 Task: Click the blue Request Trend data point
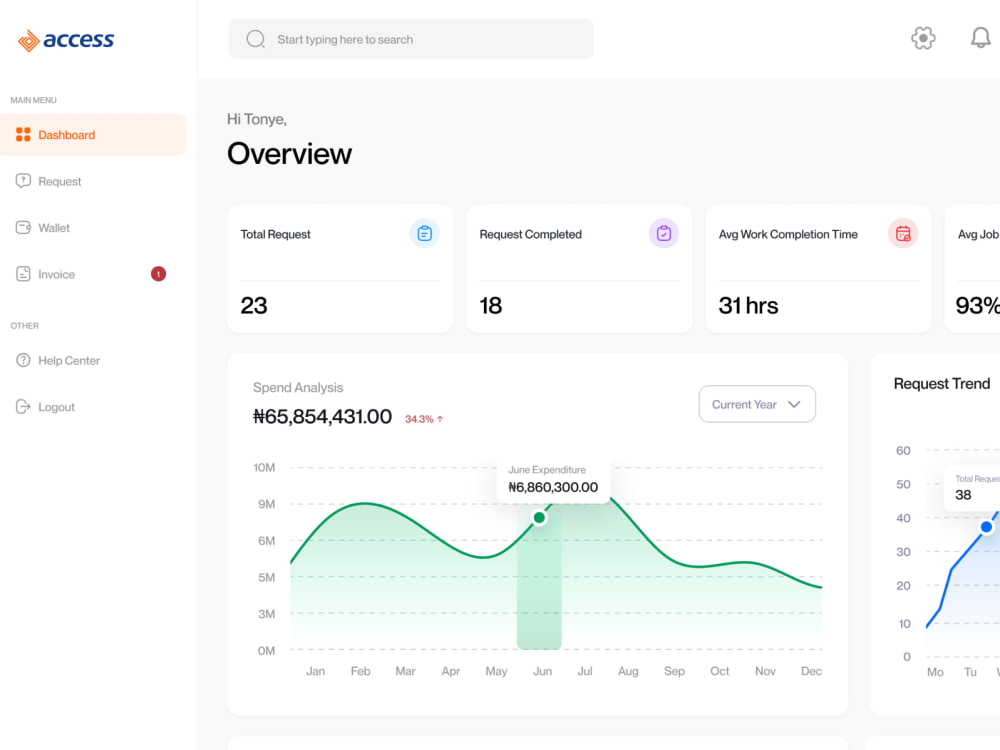(986, 527)
